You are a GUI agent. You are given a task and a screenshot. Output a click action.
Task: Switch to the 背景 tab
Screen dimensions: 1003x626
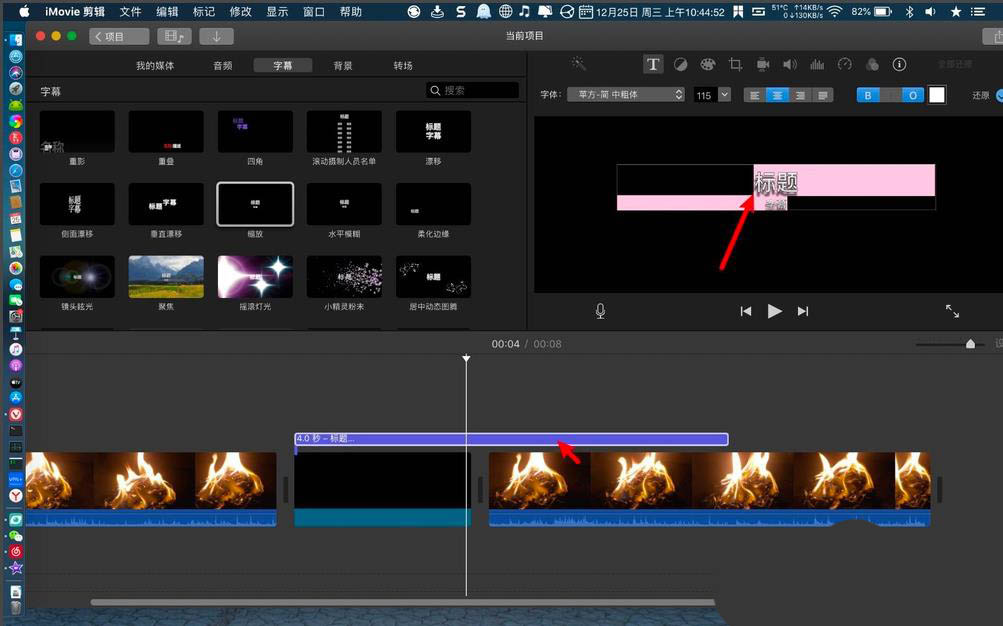tap(343, 65)
